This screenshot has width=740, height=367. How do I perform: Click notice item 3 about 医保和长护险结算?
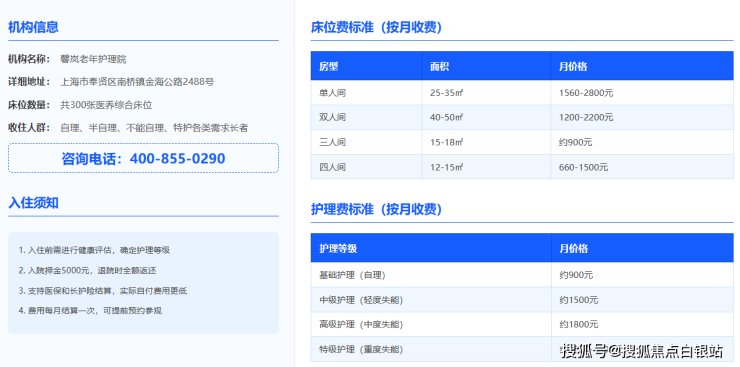(x=103, y=291)
